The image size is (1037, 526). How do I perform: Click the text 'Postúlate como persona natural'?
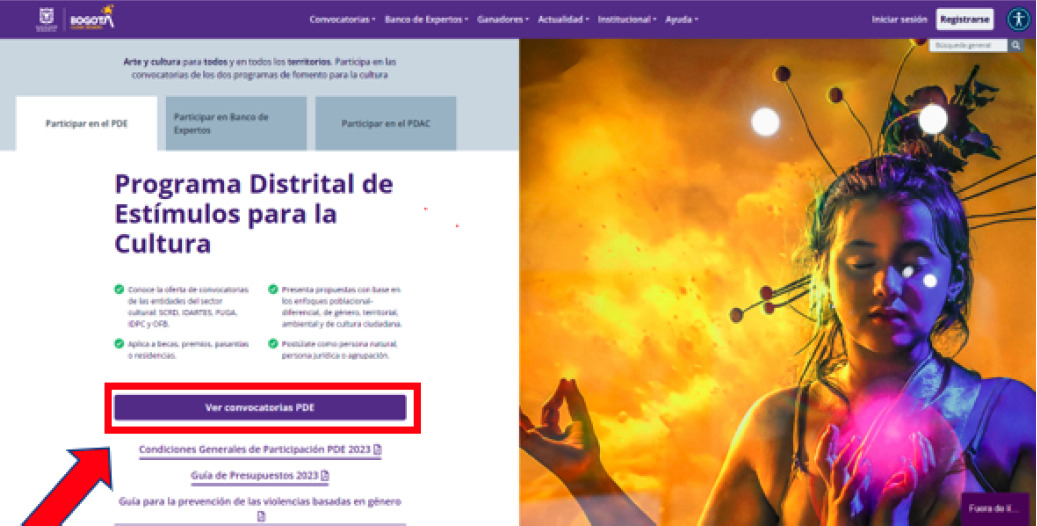pyautogui.click(x=339, y=344)
